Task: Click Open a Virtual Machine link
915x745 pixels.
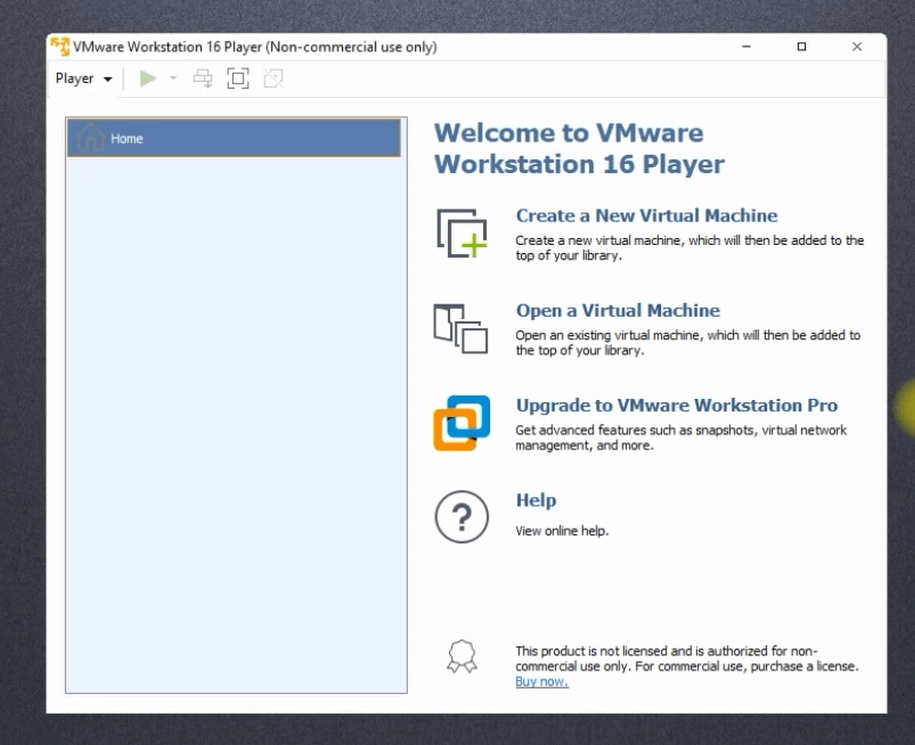Action: click(x=618, y=310)
